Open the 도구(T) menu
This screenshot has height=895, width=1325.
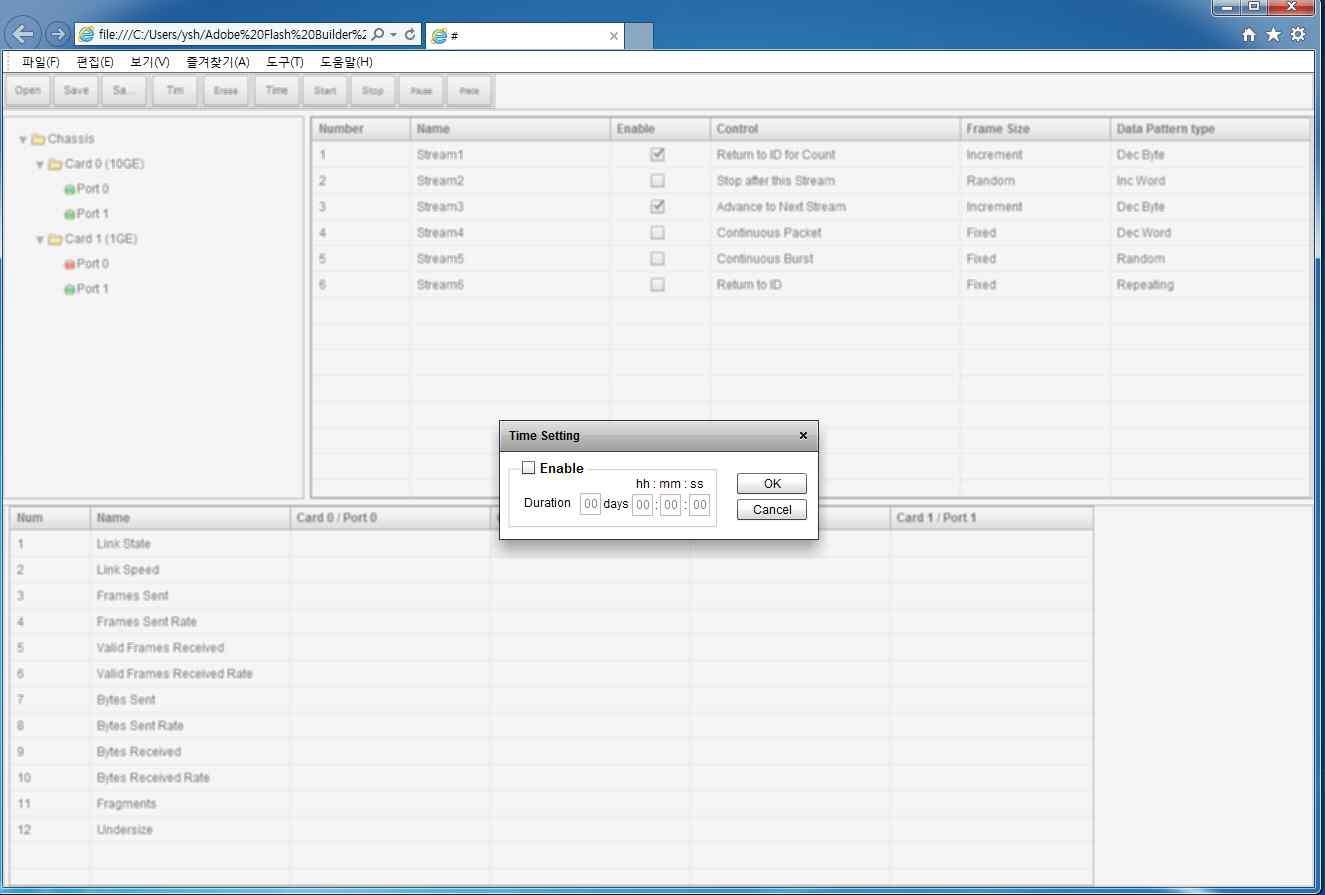pos(285,62)
